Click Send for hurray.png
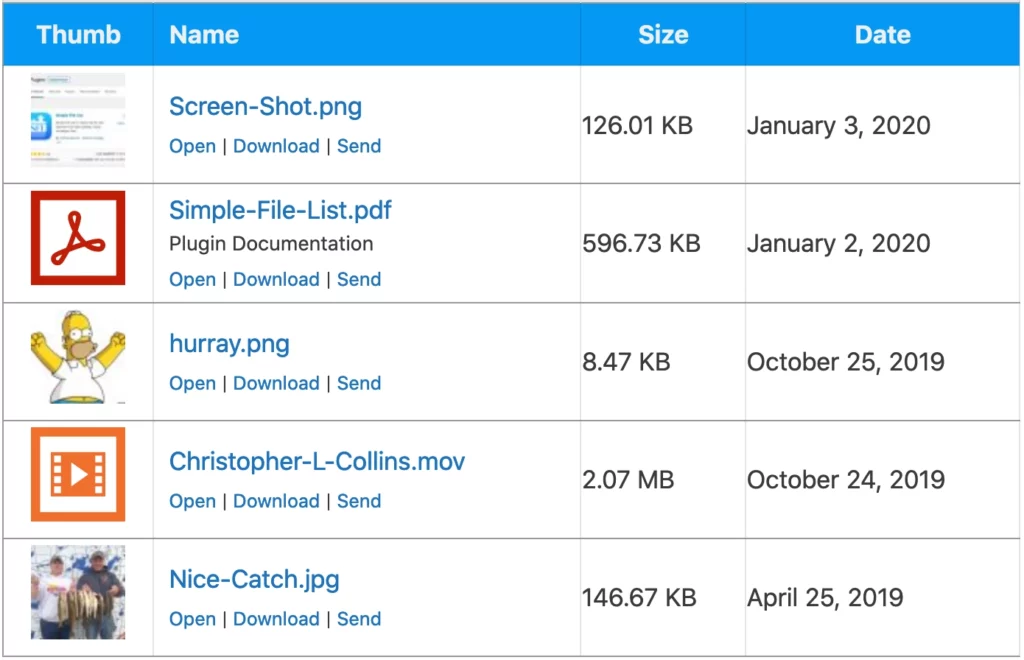The image size is (1024, 660). click(x=359, y=383)
